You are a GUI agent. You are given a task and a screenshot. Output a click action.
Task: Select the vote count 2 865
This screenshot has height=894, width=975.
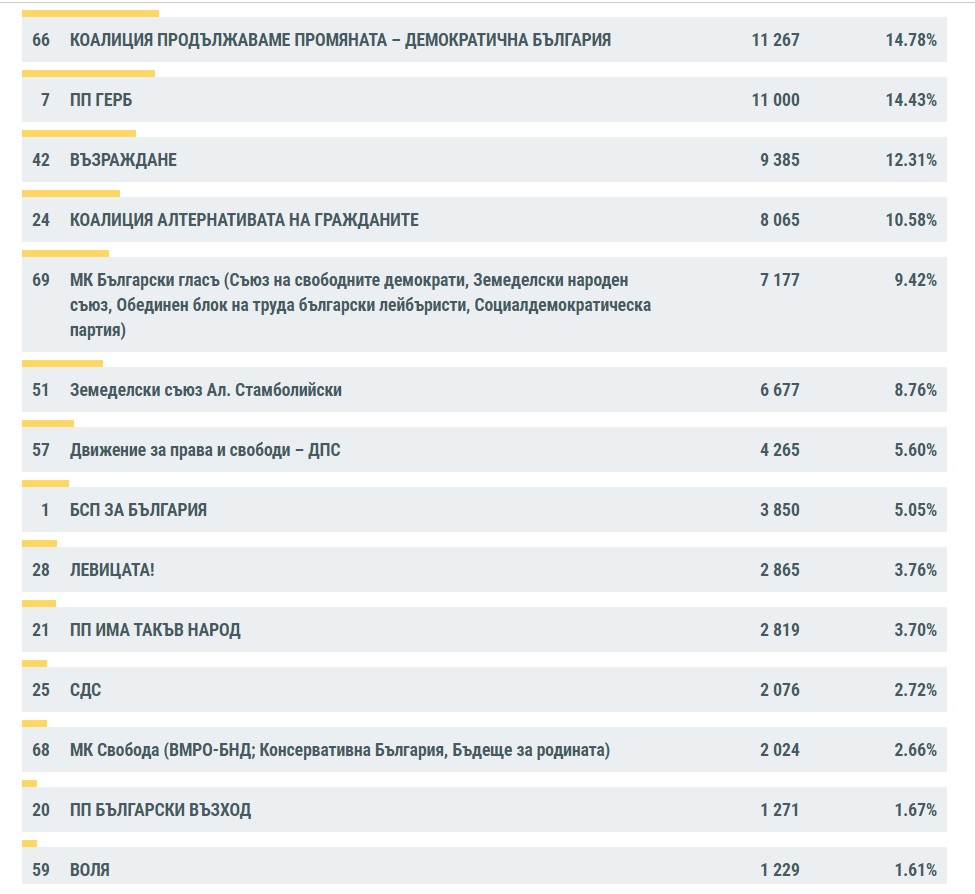(x=780, y=570)
